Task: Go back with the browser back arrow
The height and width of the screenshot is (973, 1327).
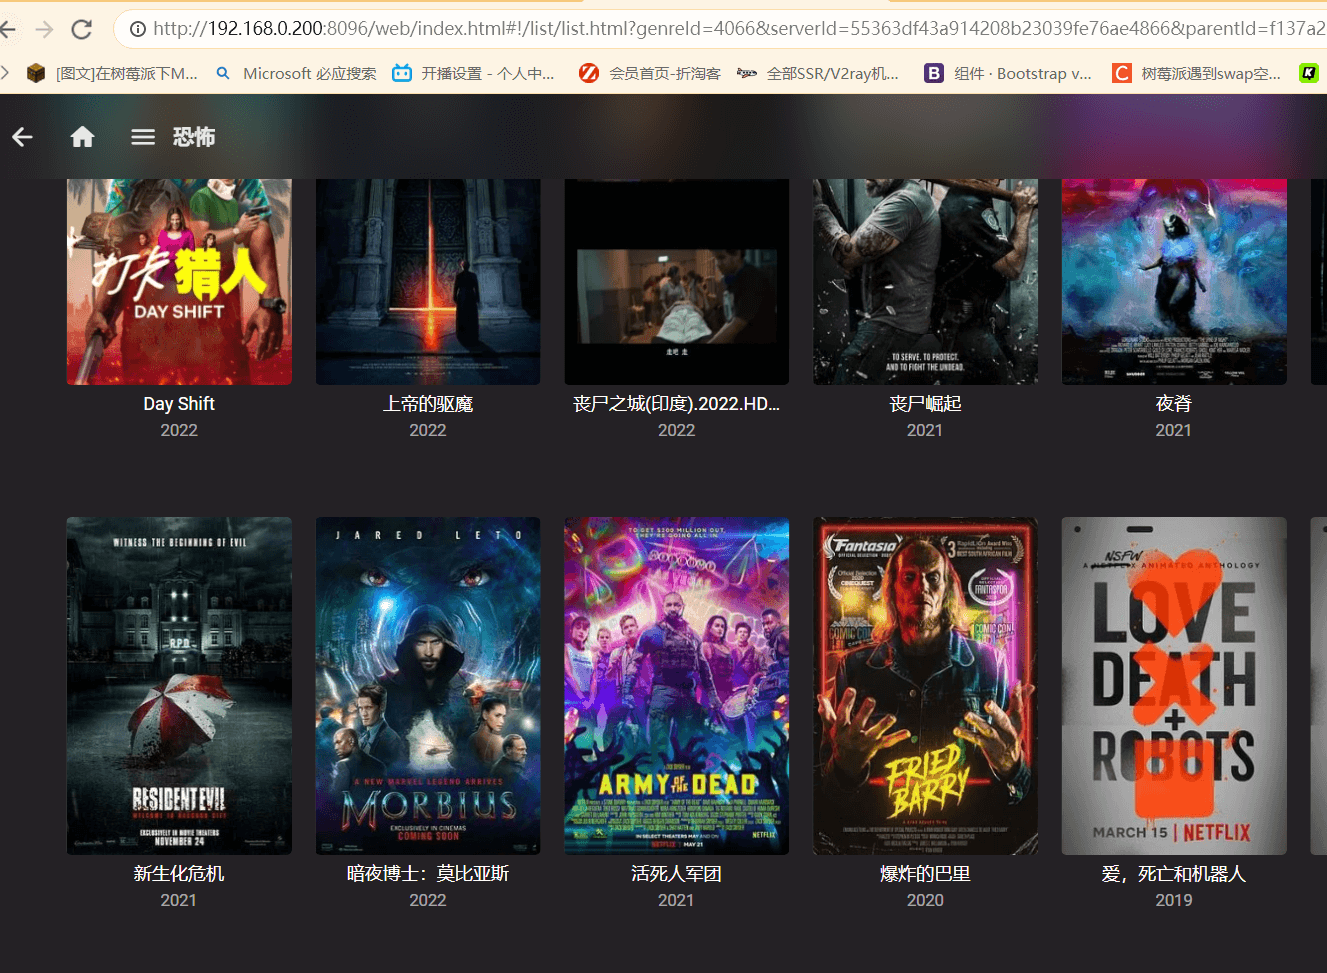Action: (x=7, y=29)
